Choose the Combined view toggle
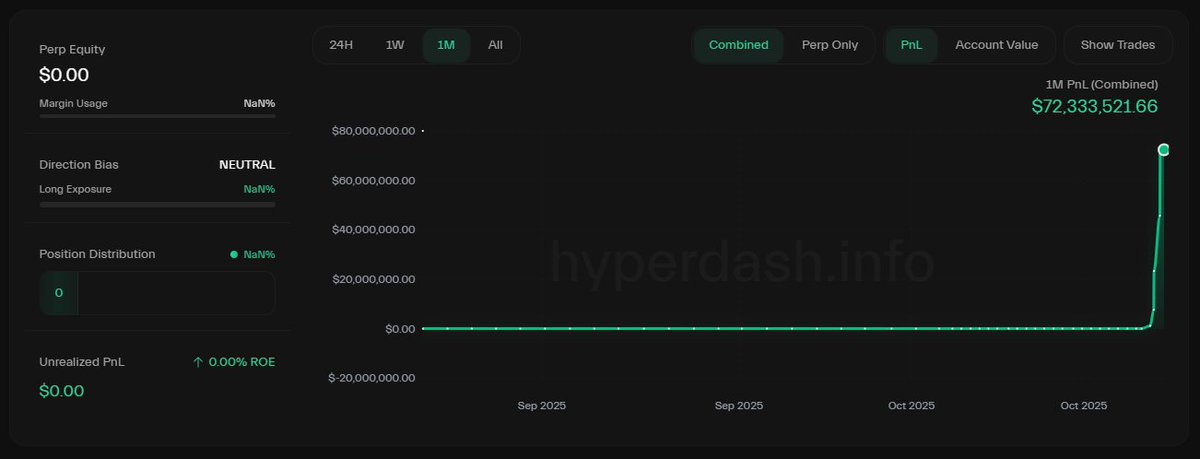 pos(739,45)
